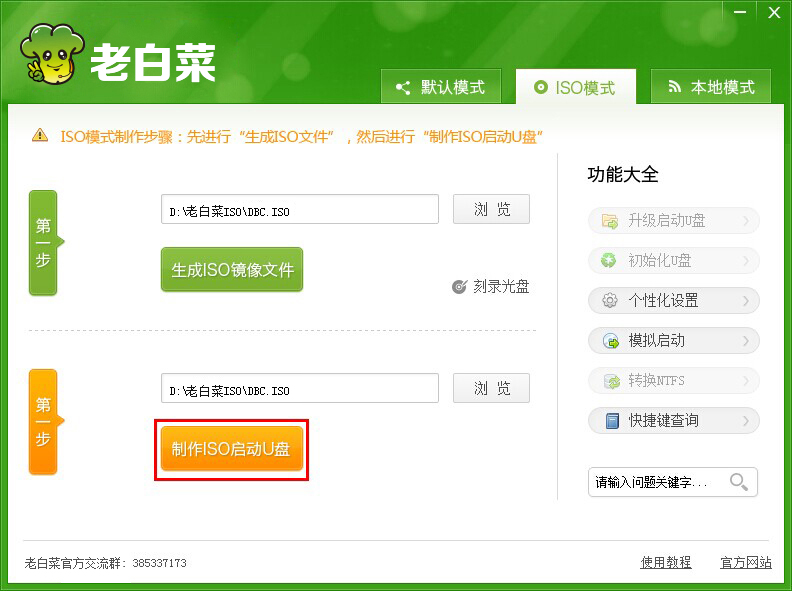Expand the 升级启动U盘 chevron arrow
792x591 pixels.
tap(746, 221)
